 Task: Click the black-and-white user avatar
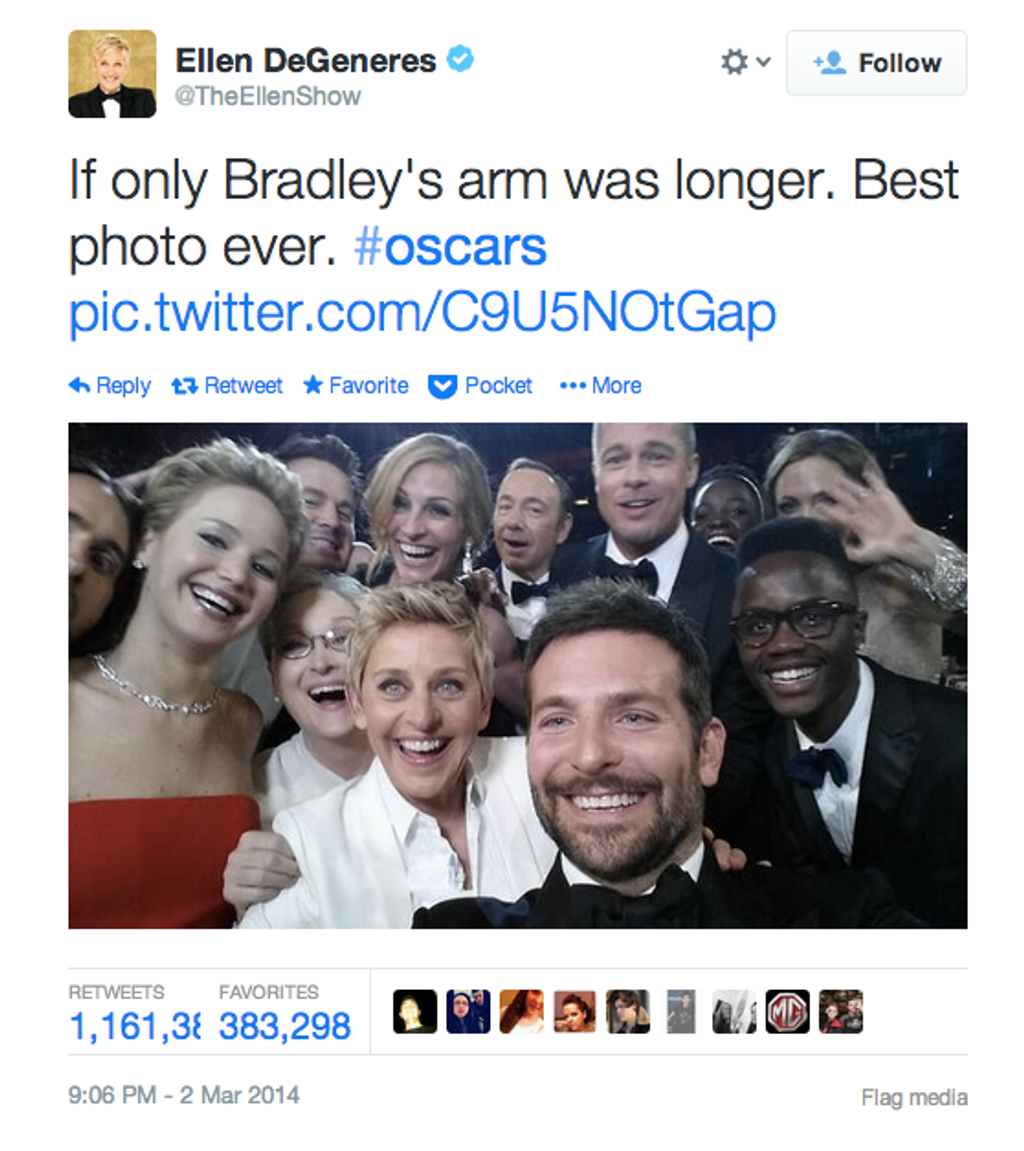(x=733, y=1012)
